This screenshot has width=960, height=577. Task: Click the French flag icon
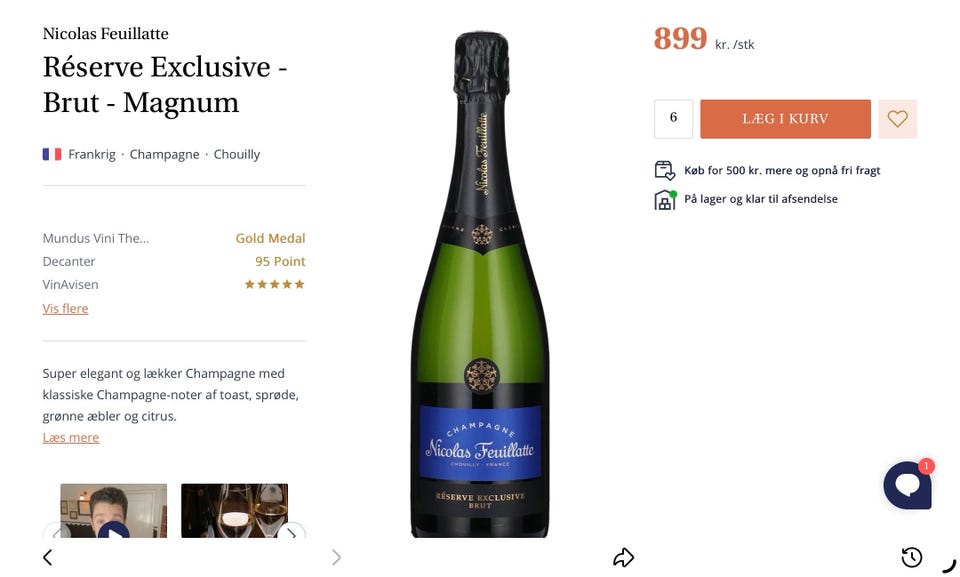pos(52,154)
